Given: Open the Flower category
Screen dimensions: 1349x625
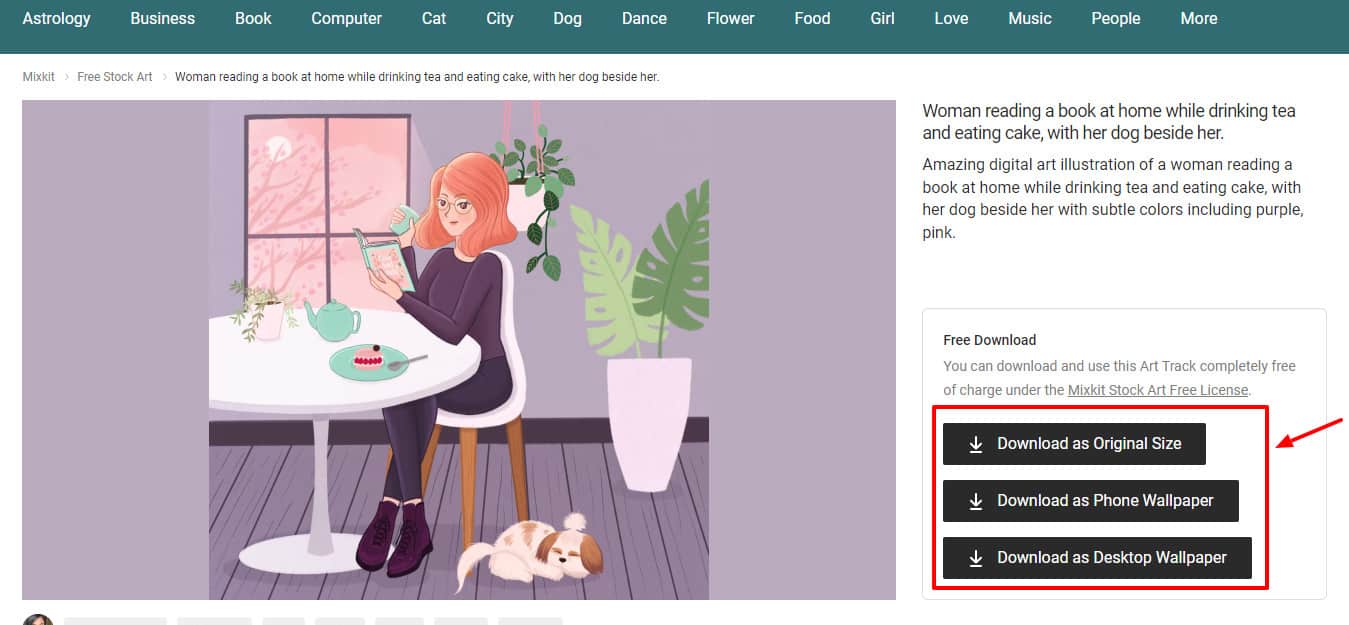Looking at the screenshot, I should tap(731, 18).
